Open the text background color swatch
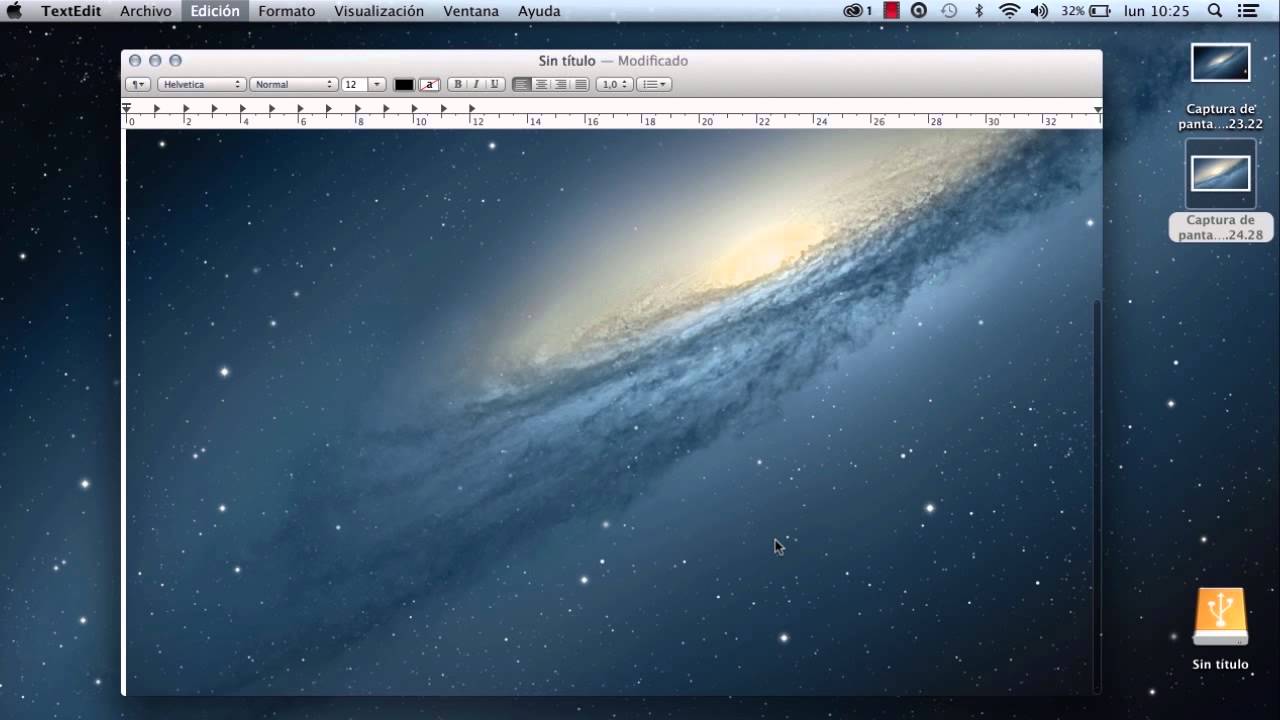The height and width of the screenshot is (720, 1280). coord(429,85)
